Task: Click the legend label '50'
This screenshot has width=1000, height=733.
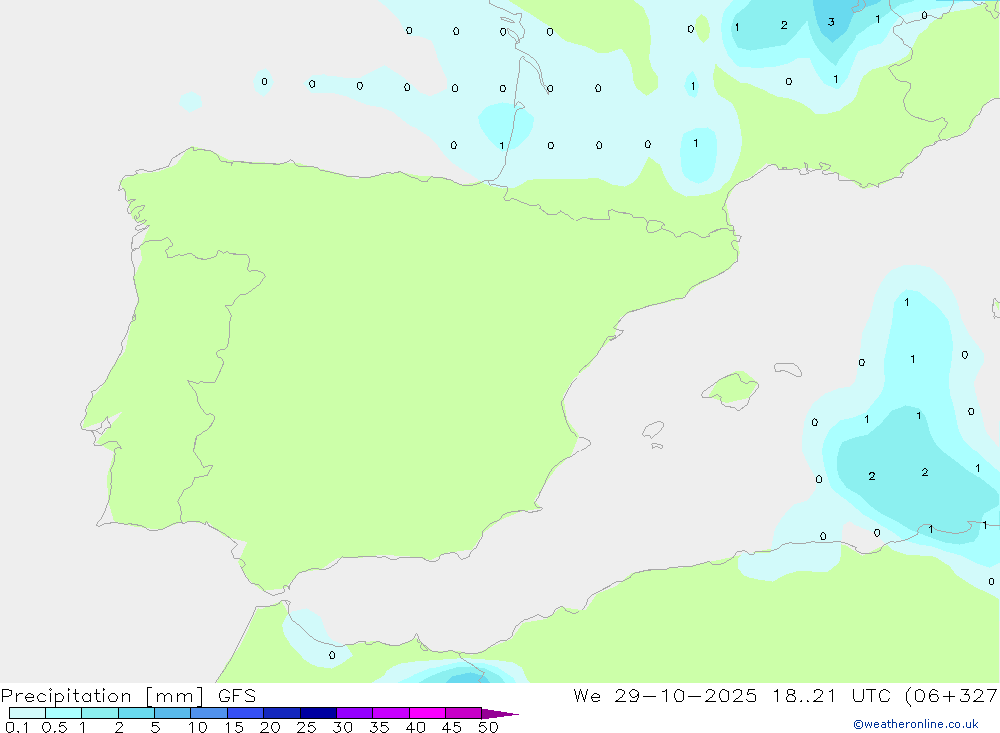Action: (x=489, y=727)
